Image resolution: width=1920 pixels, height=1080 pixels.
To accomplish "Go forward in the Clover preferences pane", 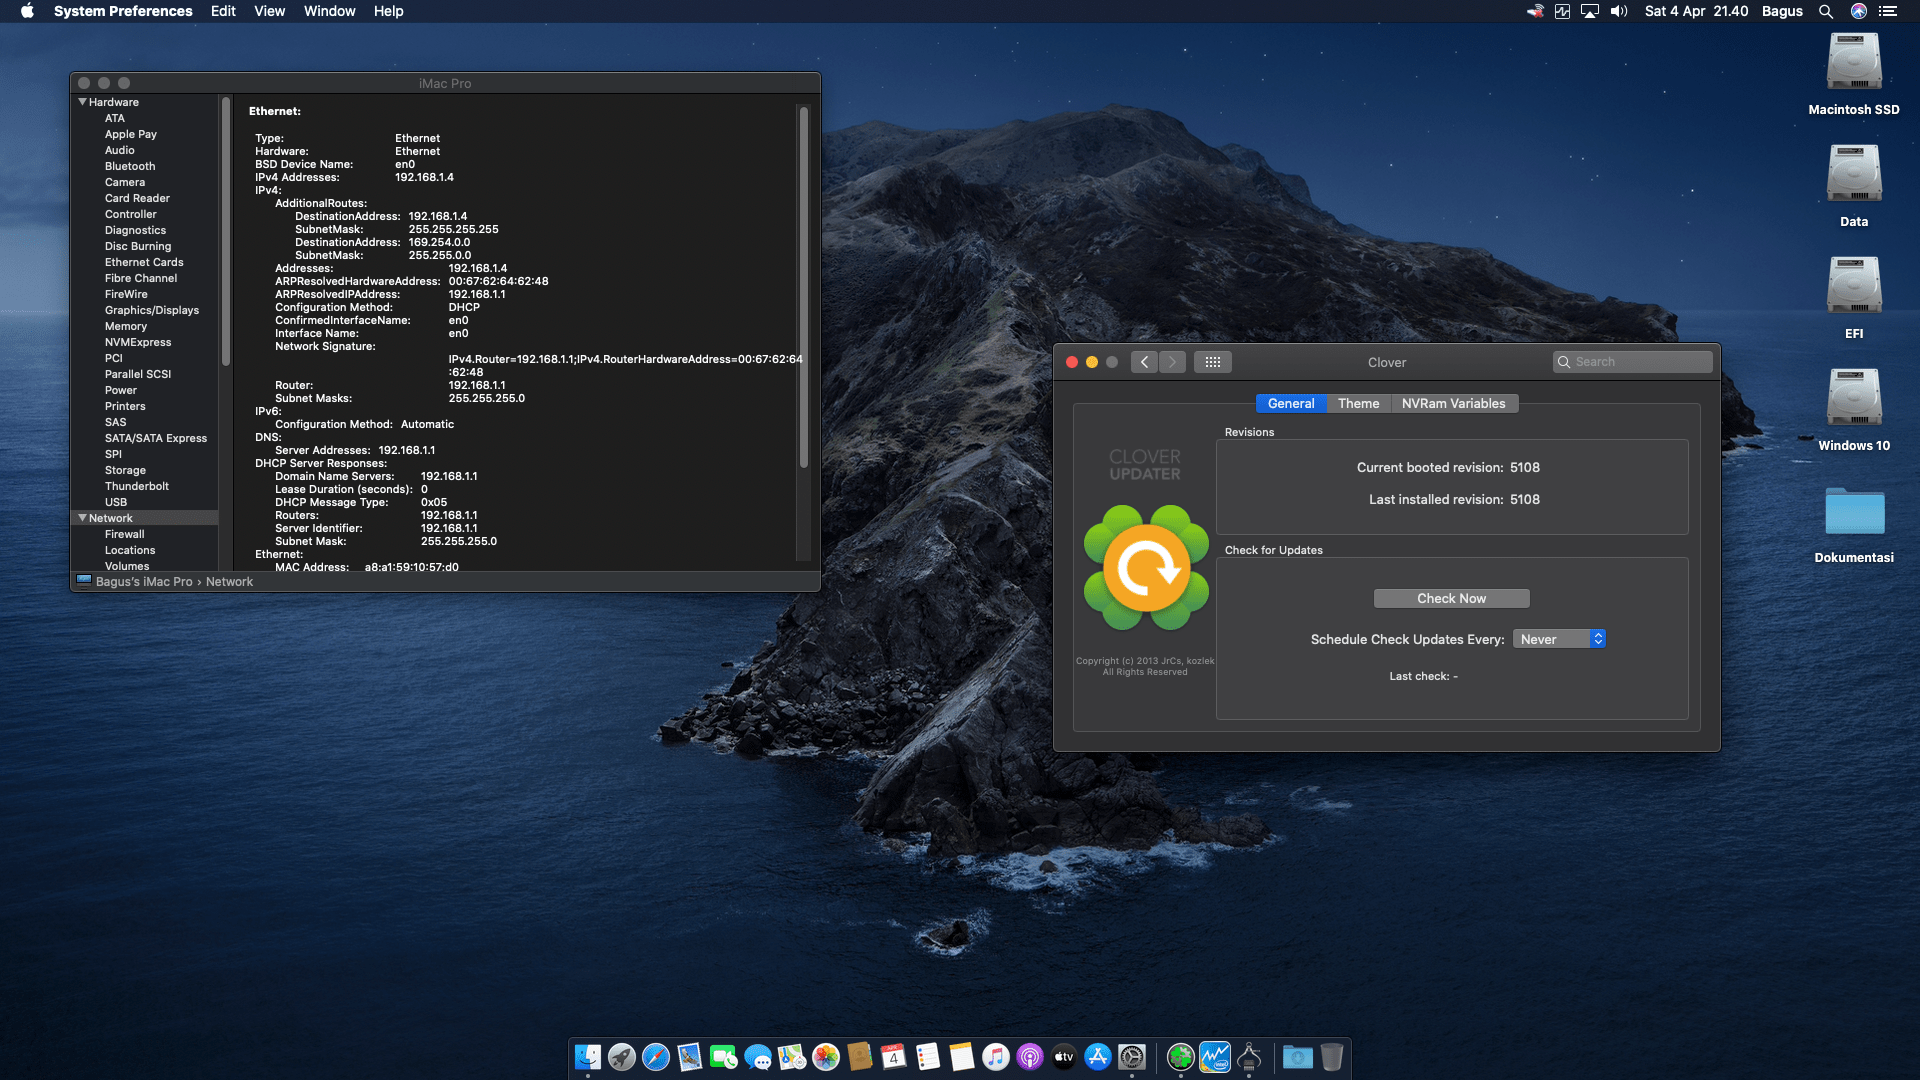I will [x=1173, y=362].
